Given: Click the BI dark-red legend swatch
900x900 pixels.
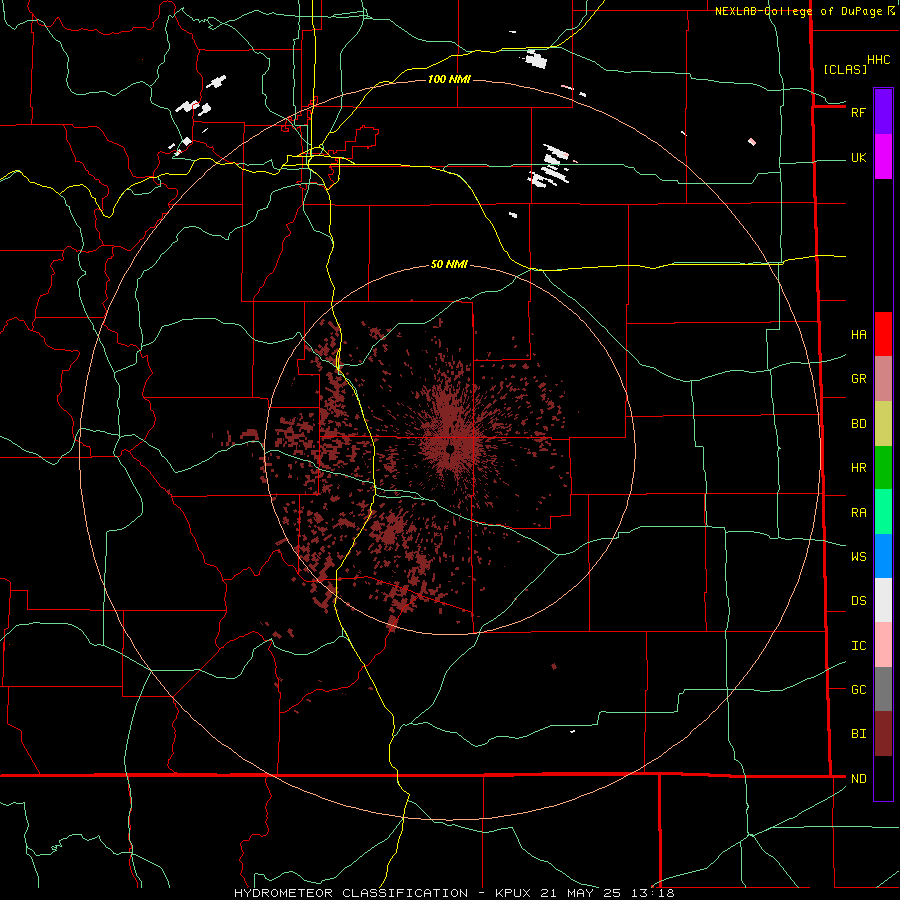Looking at the screenshot, I should [x=883, y=734].
